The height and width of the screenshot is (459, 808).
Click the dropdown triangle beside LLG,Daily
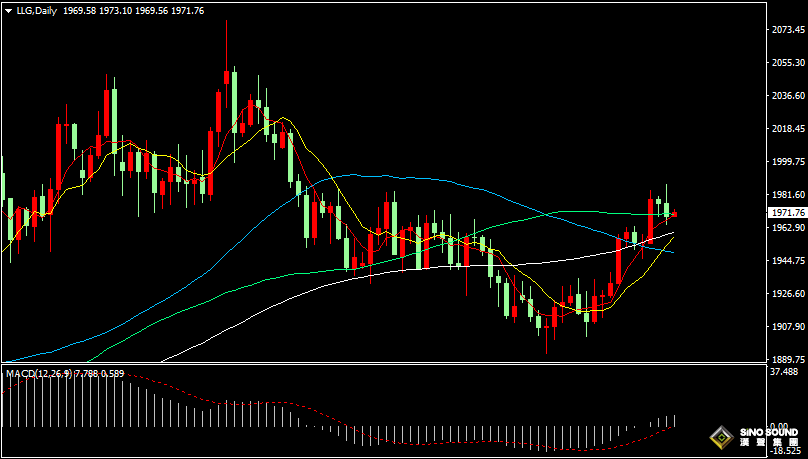(x=8, y=10)
